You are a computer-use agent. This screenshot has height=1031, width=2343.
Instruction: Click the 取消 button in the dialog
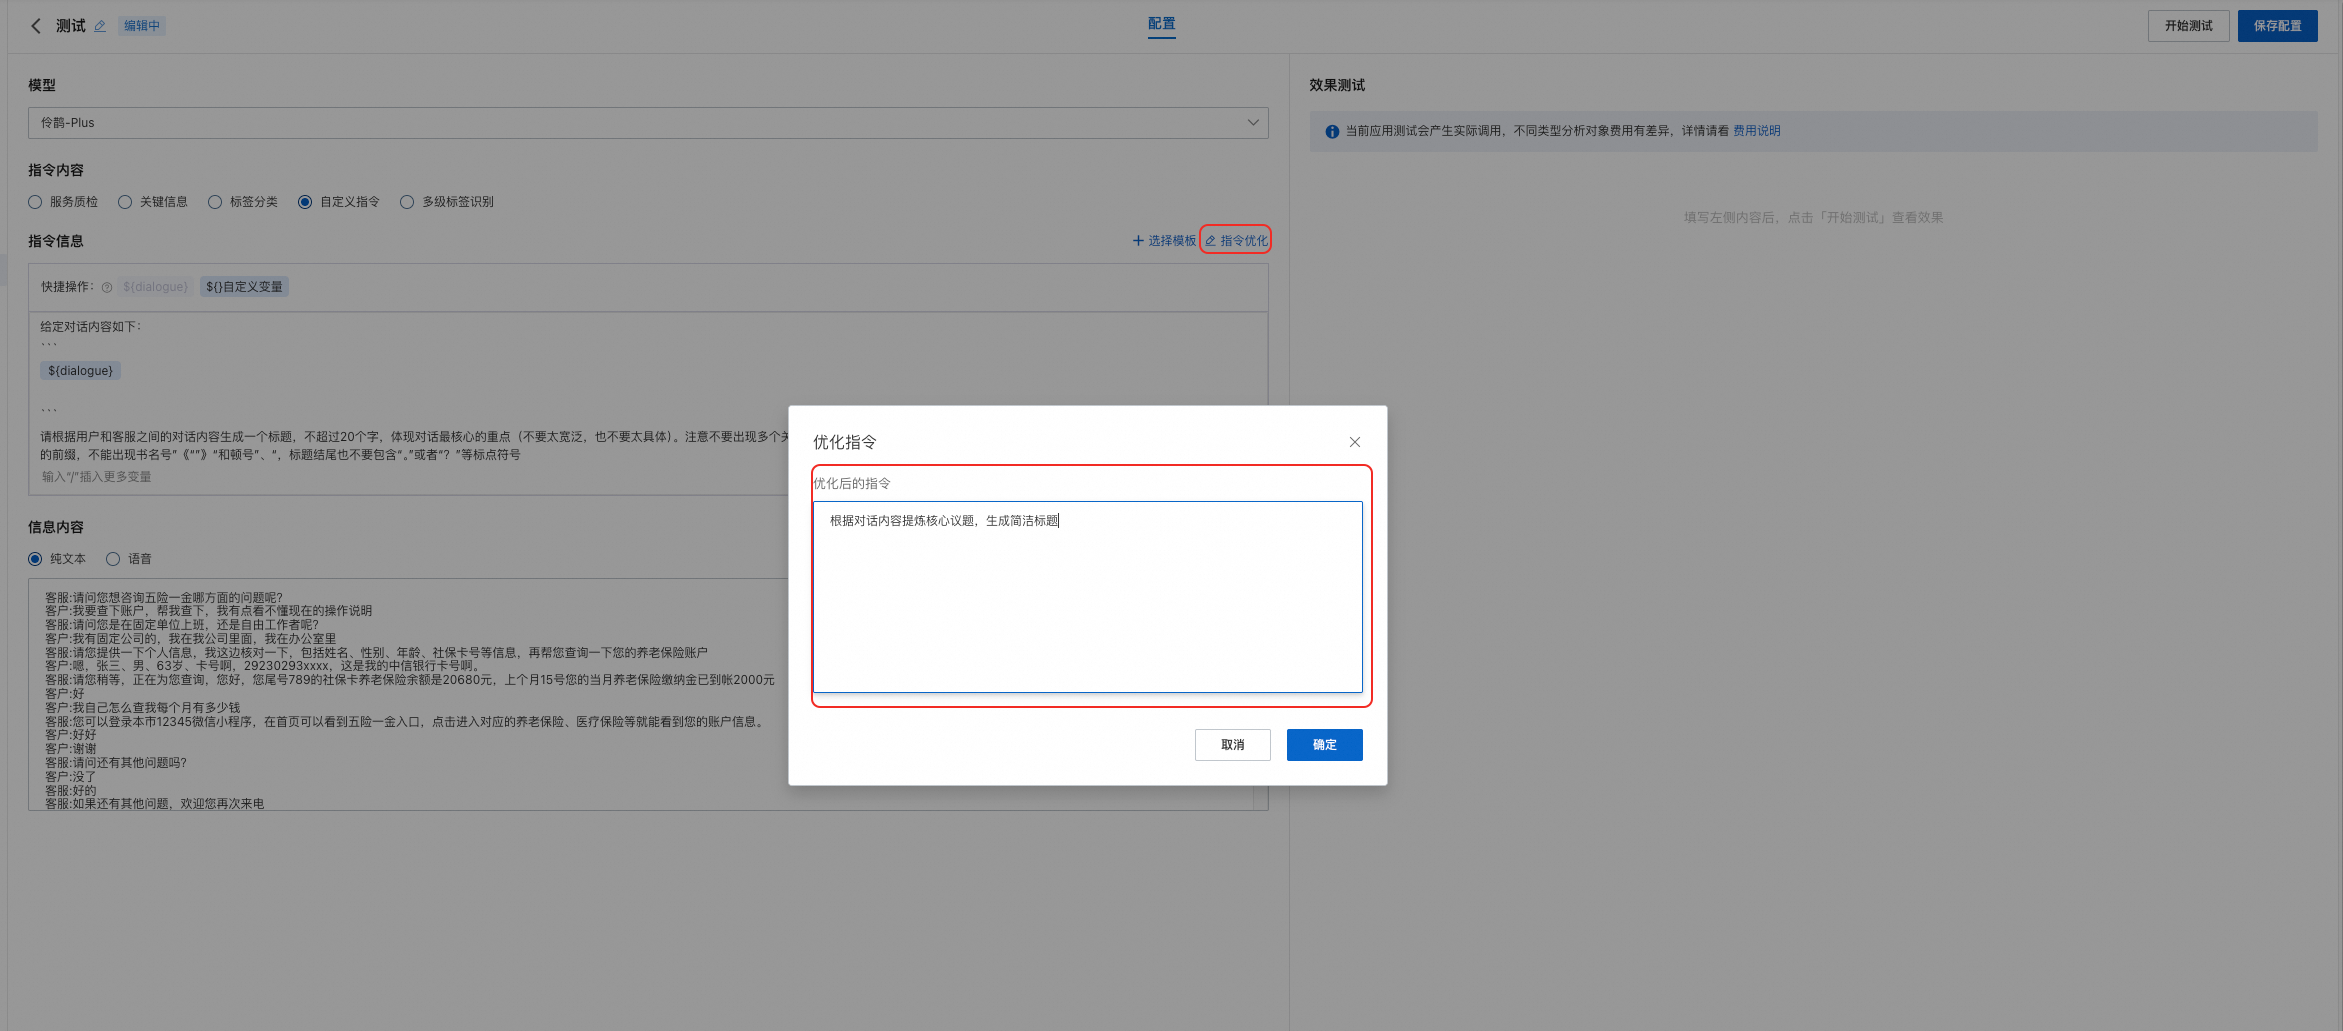point(1233,745)
